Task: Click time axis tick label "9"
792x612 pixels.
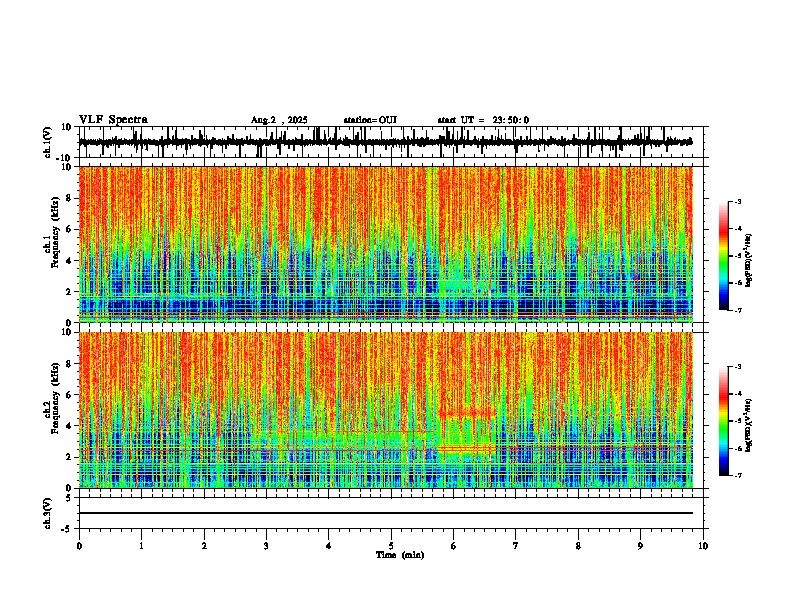Action: pos(640,546)
